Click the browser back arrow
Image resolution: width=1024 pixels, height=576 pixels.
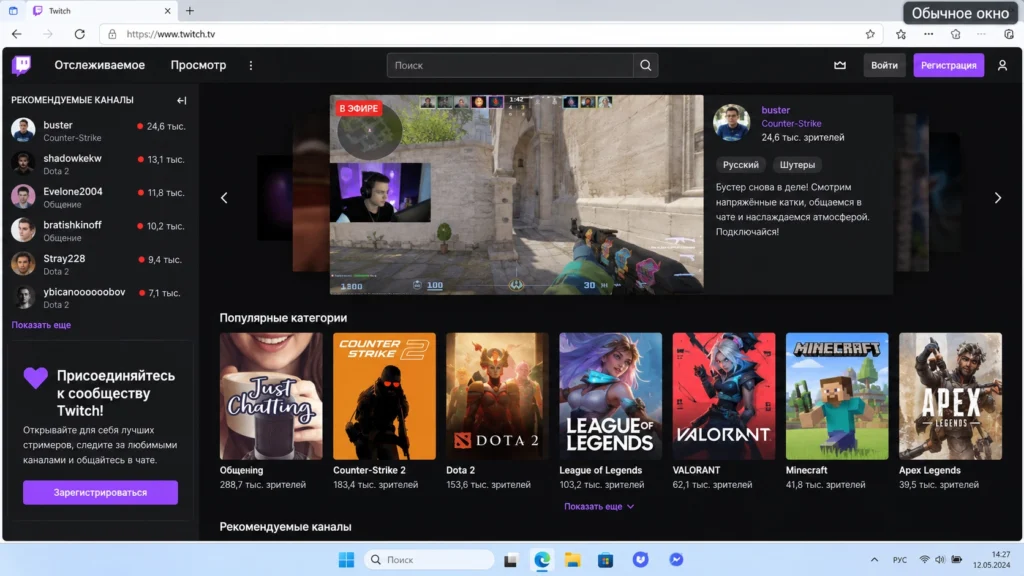point(17,34)
